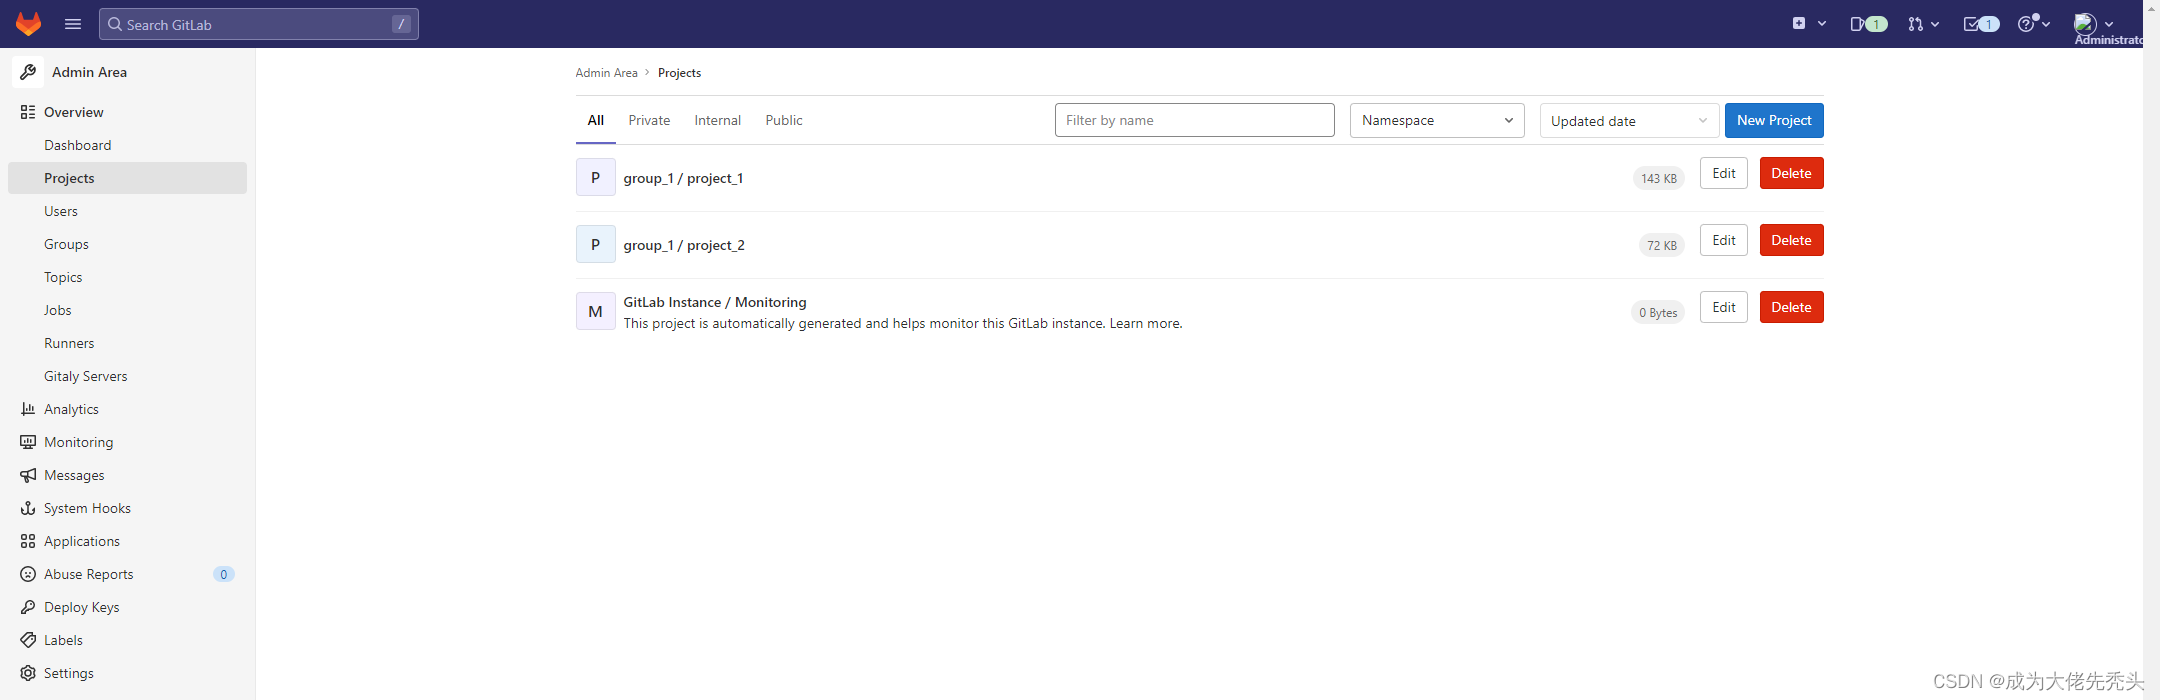Open the issues counter icon
The height and width of the screenshot is (700, 2160).
1868,24
